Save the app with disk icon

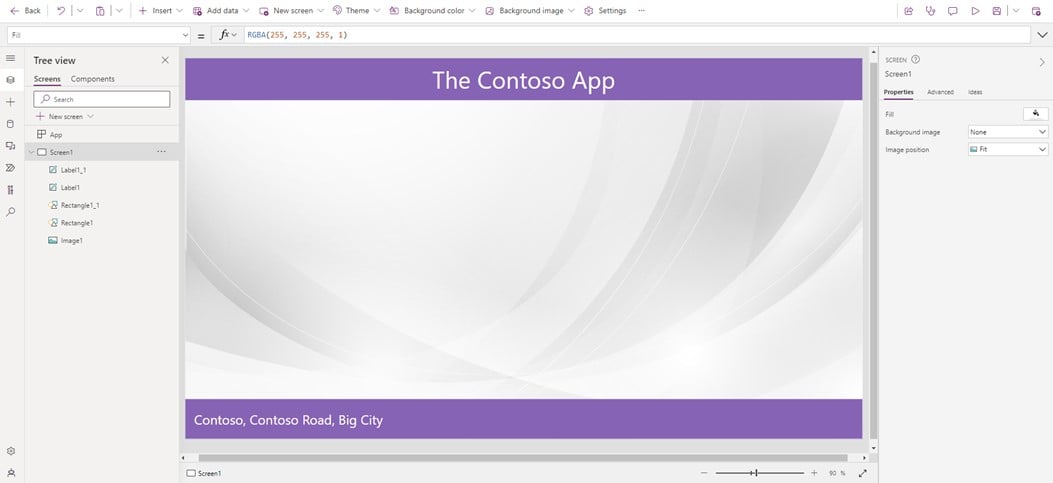click(997, 11)
